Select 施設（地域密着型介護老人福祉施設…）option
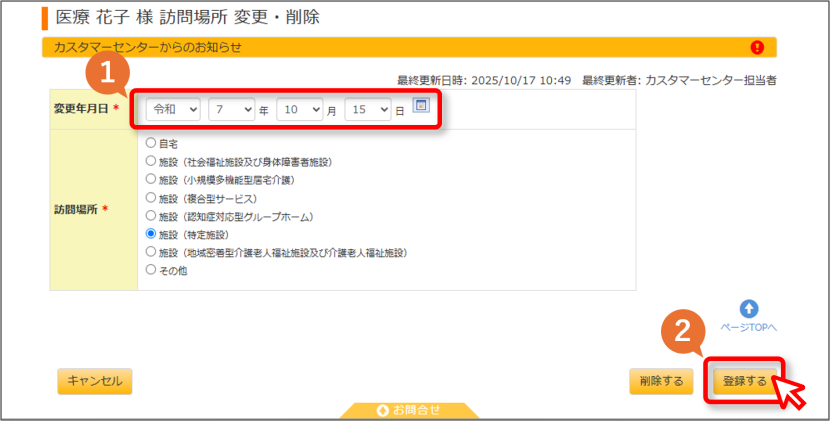Screen dimensions: 830x421 click(151, 252)
